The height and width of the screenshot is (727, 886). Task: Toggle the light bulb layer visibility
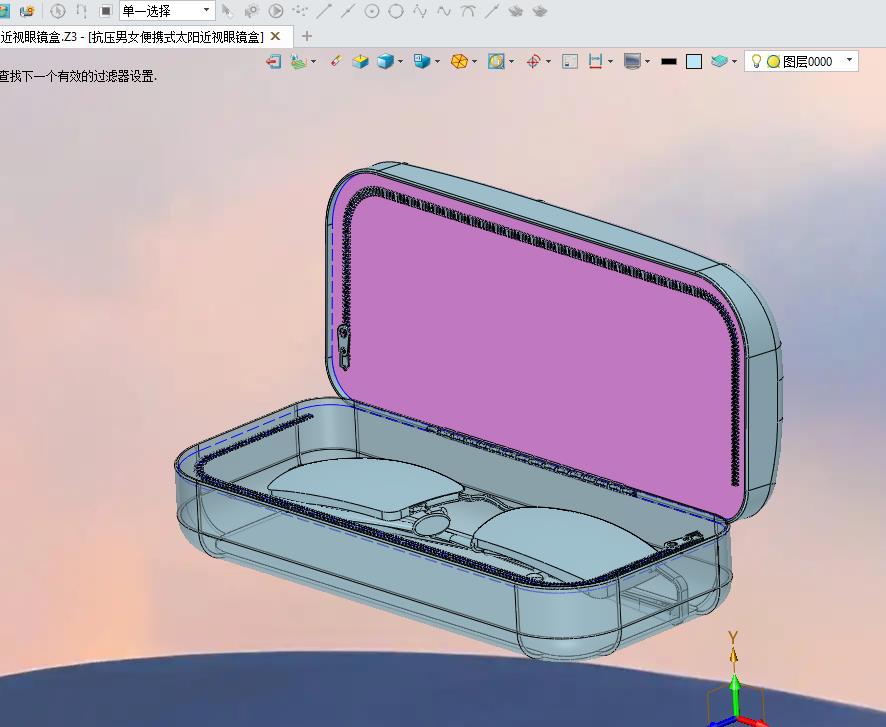(757, 61)
